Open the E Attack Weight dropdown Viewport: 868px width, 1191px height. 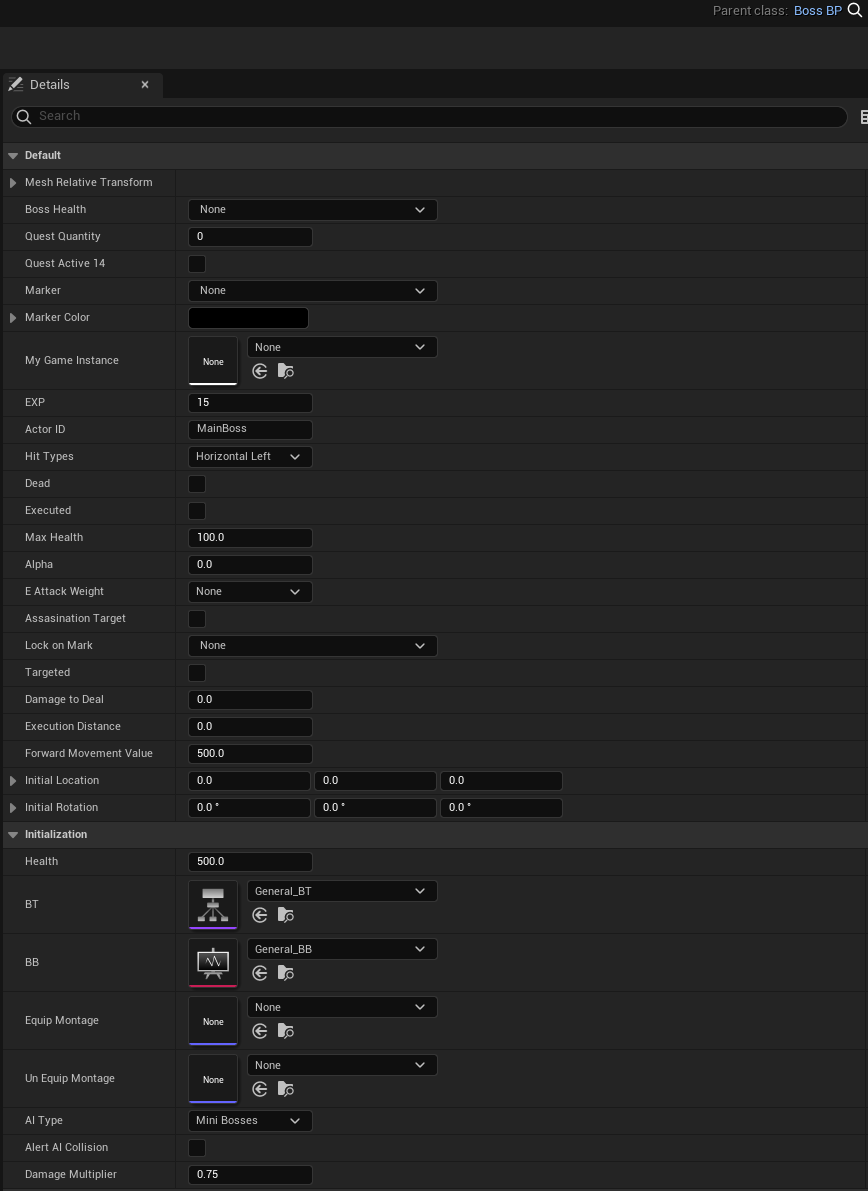pyautogui.click(x=250, y=592)
